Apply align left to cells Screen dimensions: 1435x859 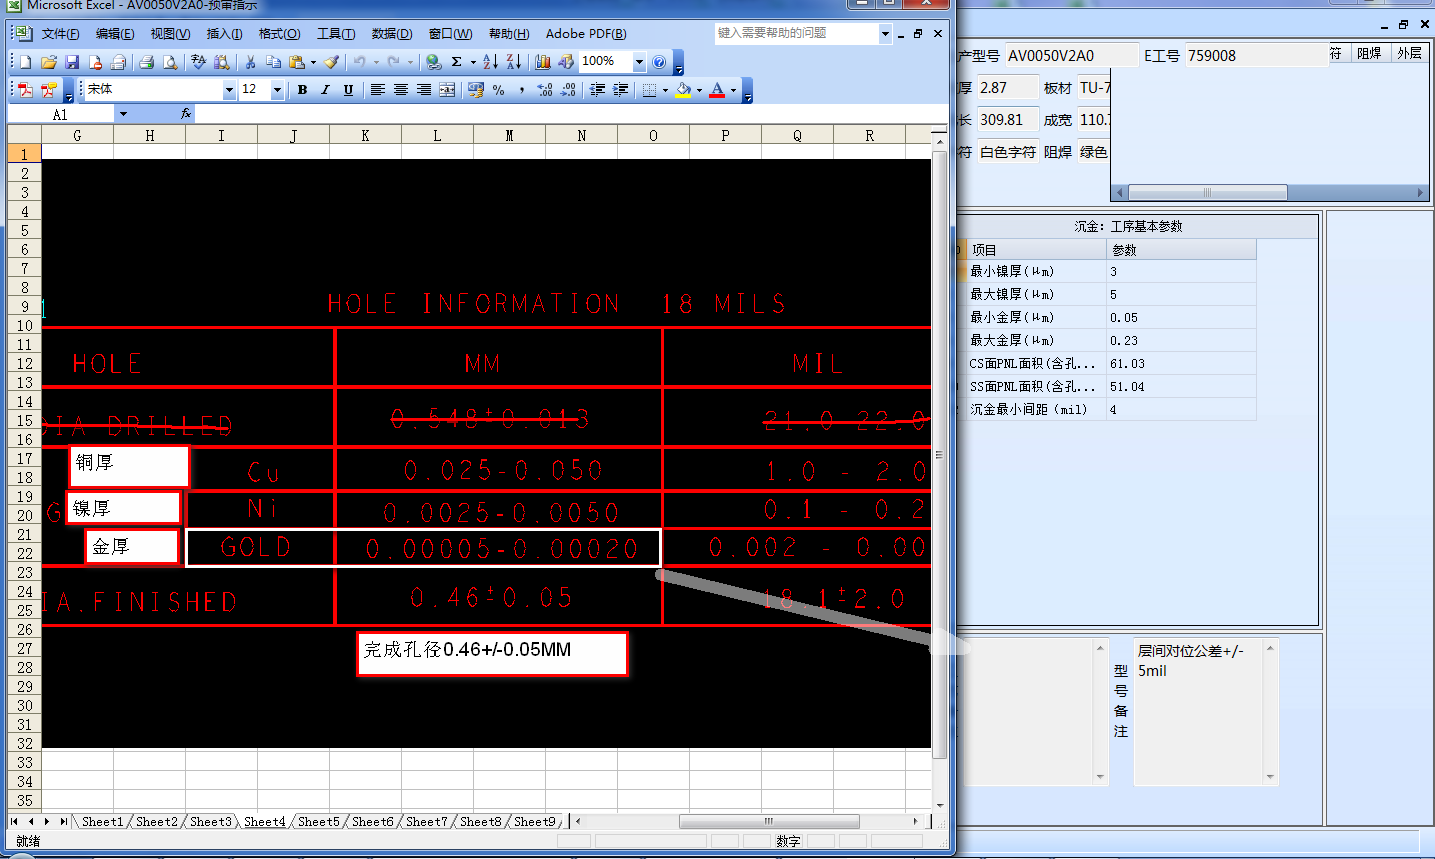378,90
